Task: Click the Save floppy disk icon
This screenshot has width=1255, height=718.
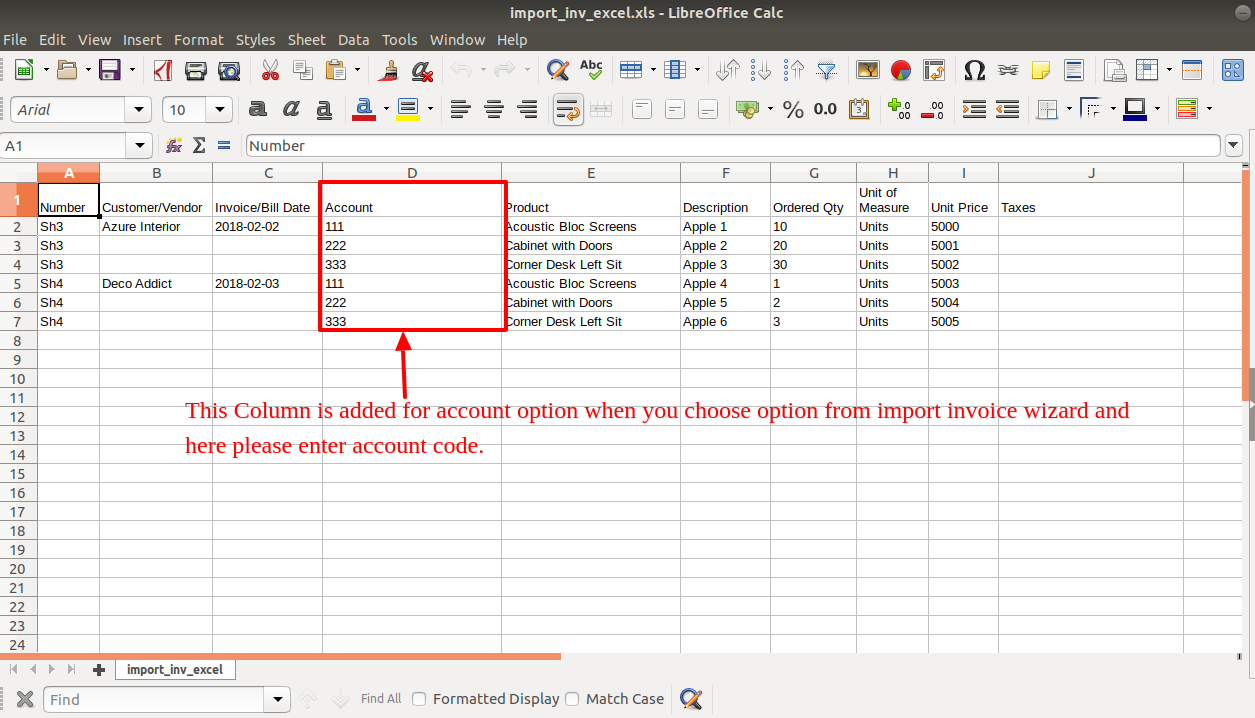Action: [110, 70]
